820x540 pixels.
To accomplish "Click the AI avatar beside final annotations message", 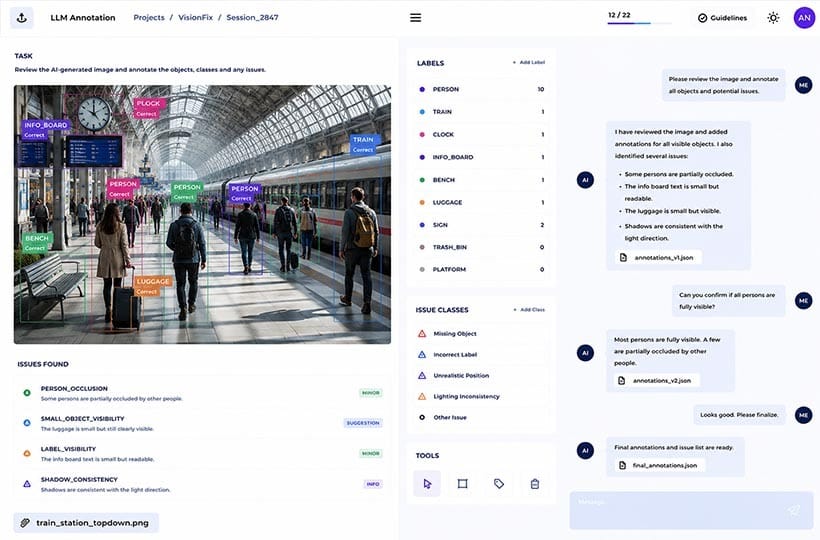I will coord(585,450).
